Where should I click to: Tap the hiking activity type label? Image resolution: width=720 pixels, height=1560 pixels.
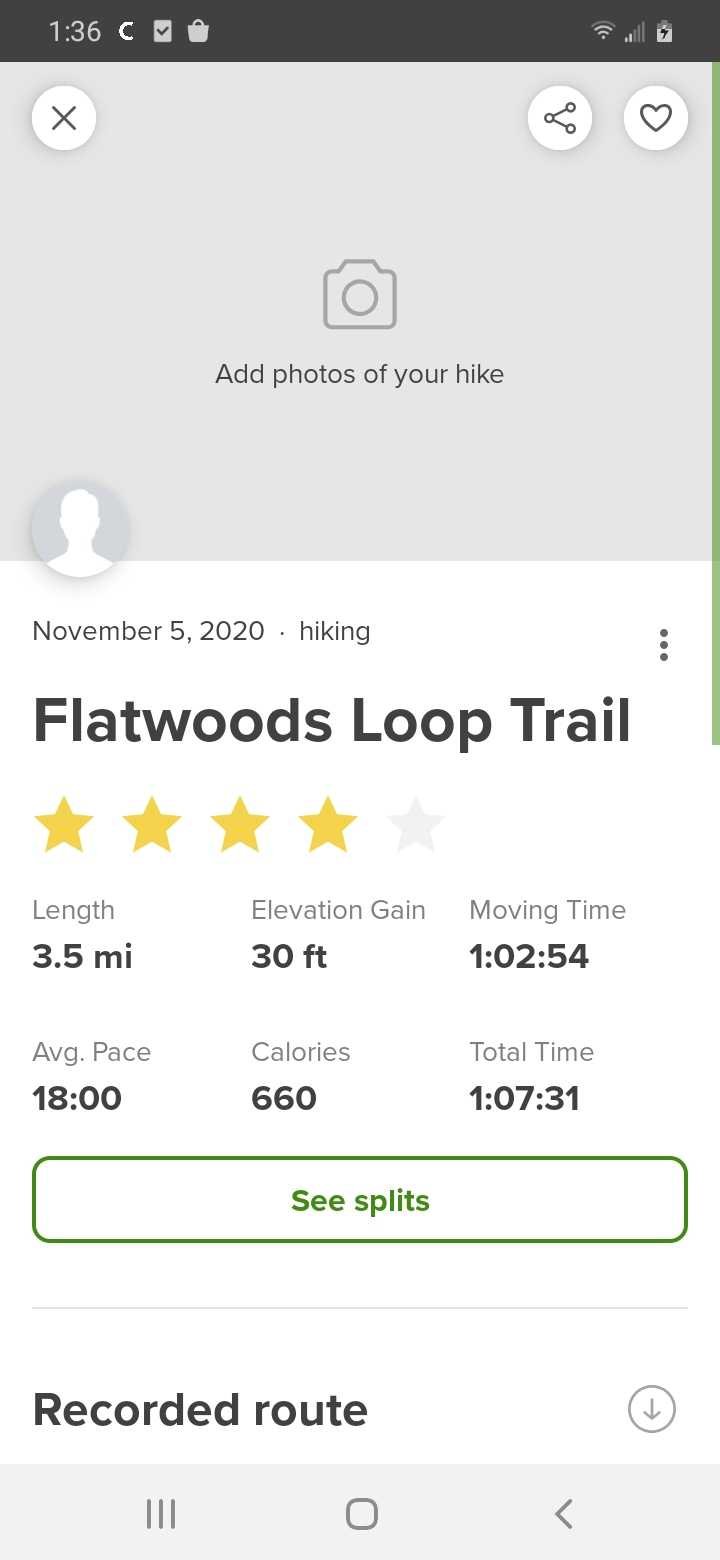[x=334, y=631]
